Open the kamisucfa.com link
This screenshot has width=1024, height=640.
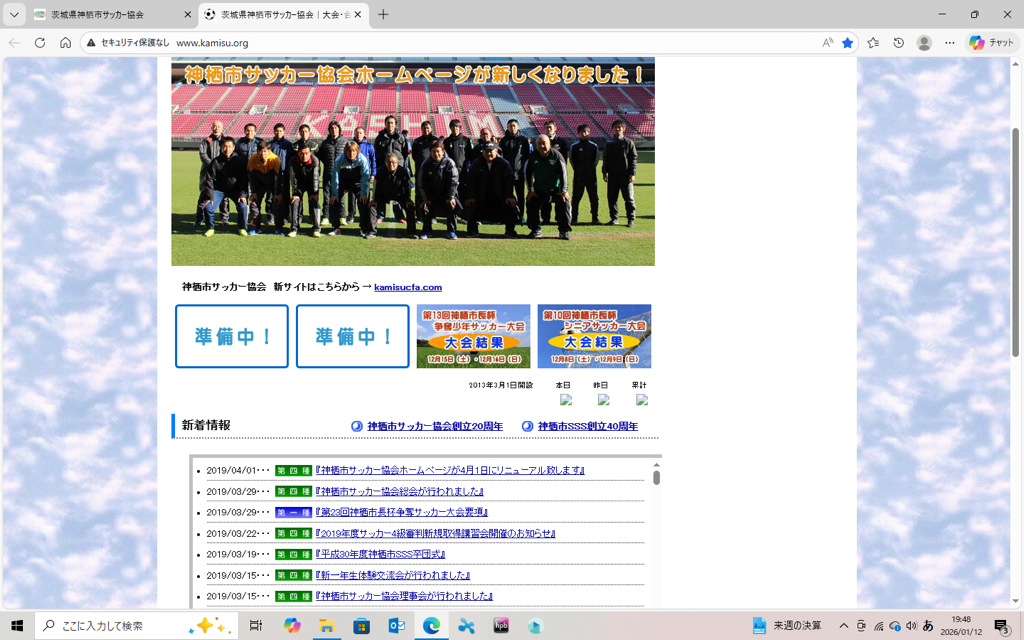[x=408, y=288]
